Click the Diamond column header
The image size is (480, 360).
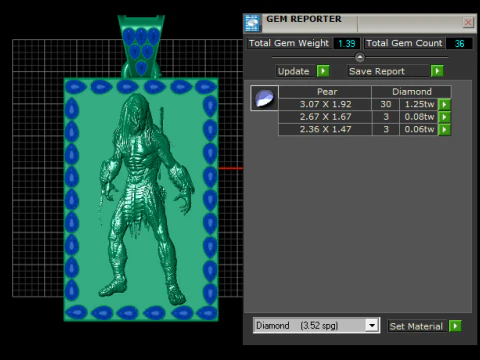(412, 92)
